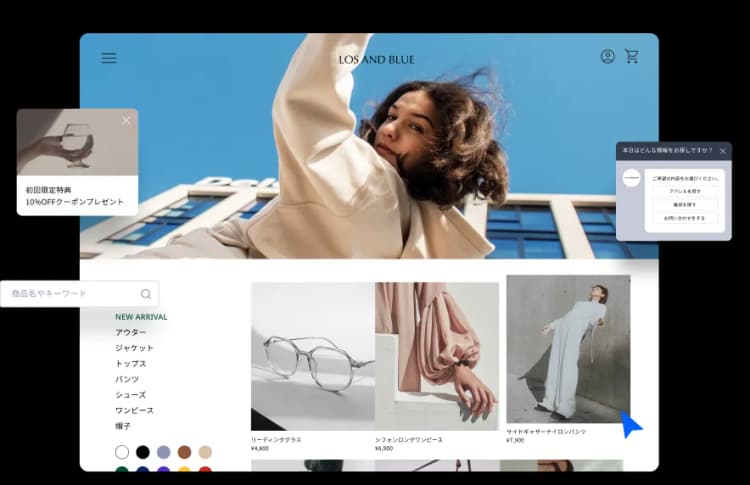Open the user account icon
Image resolution: width=750 pixels, height=485 pixels.
tap(607, 57)
